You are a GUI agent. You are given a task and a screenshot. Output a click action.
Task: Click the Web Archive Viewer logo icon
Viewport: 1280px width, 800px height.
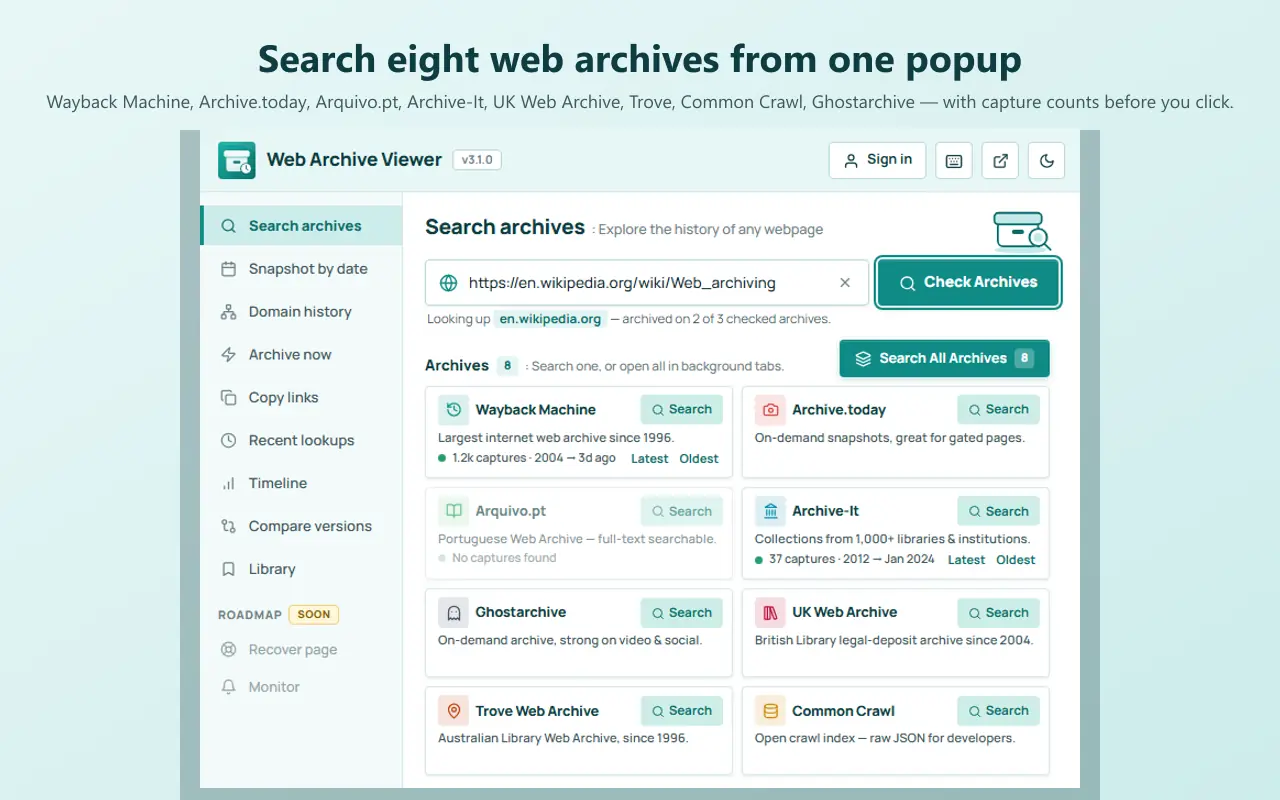237,160
